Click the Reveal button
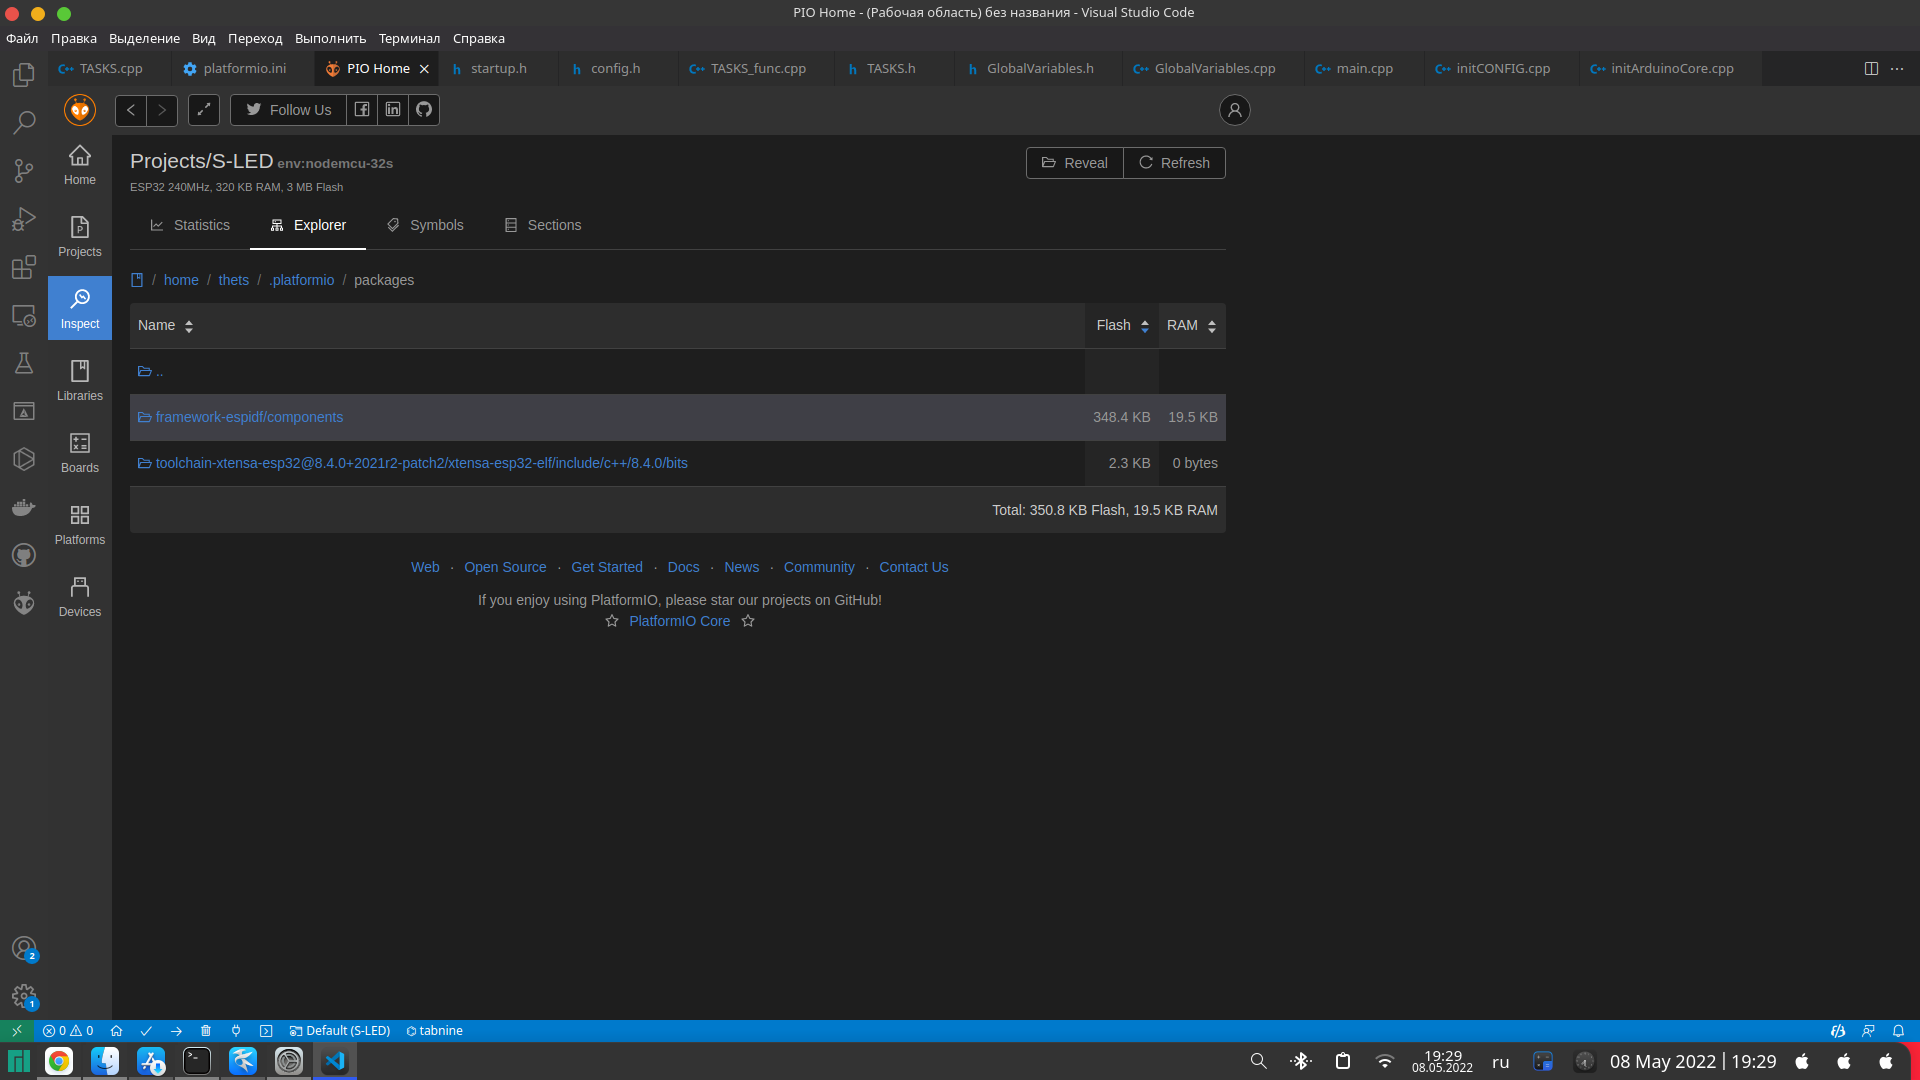Screen dimensions: 1920x1080 click(1075, 163)
